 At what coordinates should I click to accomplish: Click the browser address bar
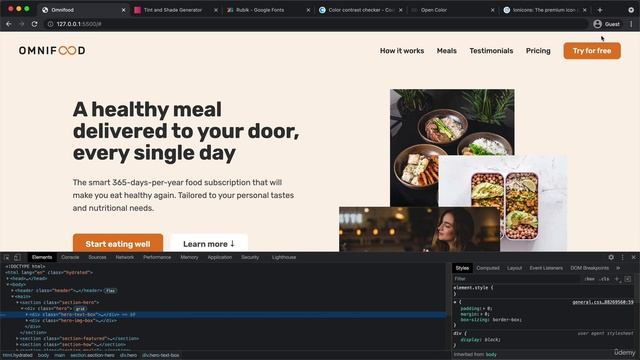tap(316, 24)
